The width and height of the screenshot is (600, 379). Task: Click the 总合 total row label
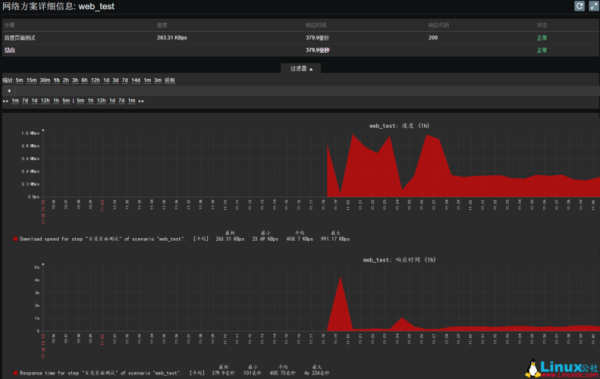click(x=10, y=50)
